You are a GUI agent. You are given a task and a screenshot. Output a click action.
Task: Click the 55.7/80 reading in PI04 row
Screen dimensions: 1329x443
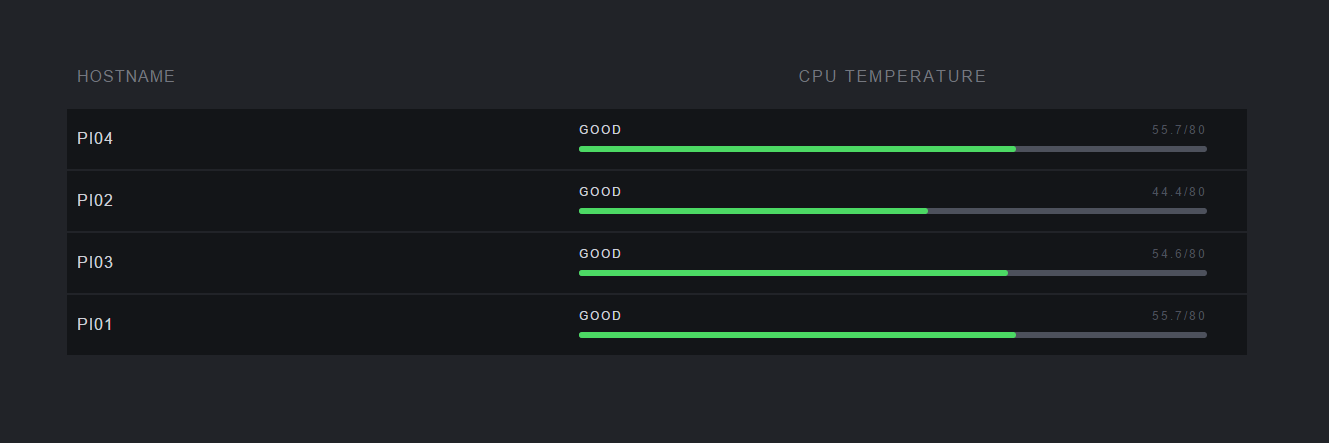1179,130
